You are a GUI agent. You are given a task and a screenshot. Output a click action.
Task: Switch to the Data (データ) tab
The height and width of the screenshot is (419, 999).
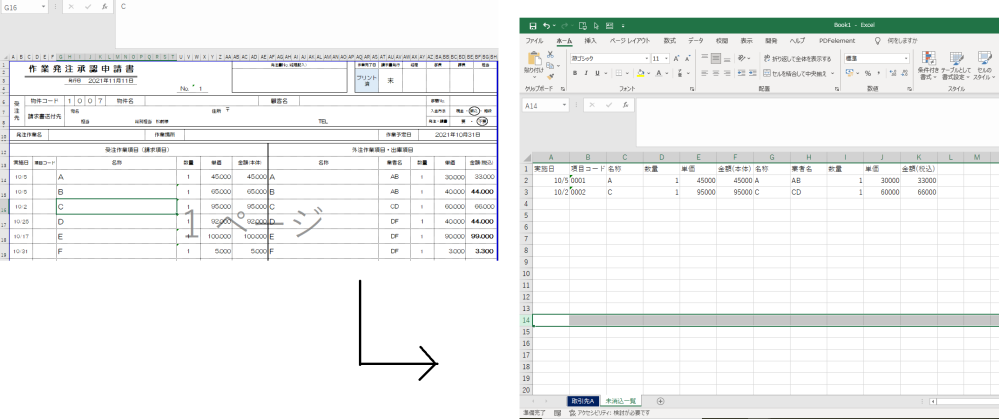(x=696, y=41)
